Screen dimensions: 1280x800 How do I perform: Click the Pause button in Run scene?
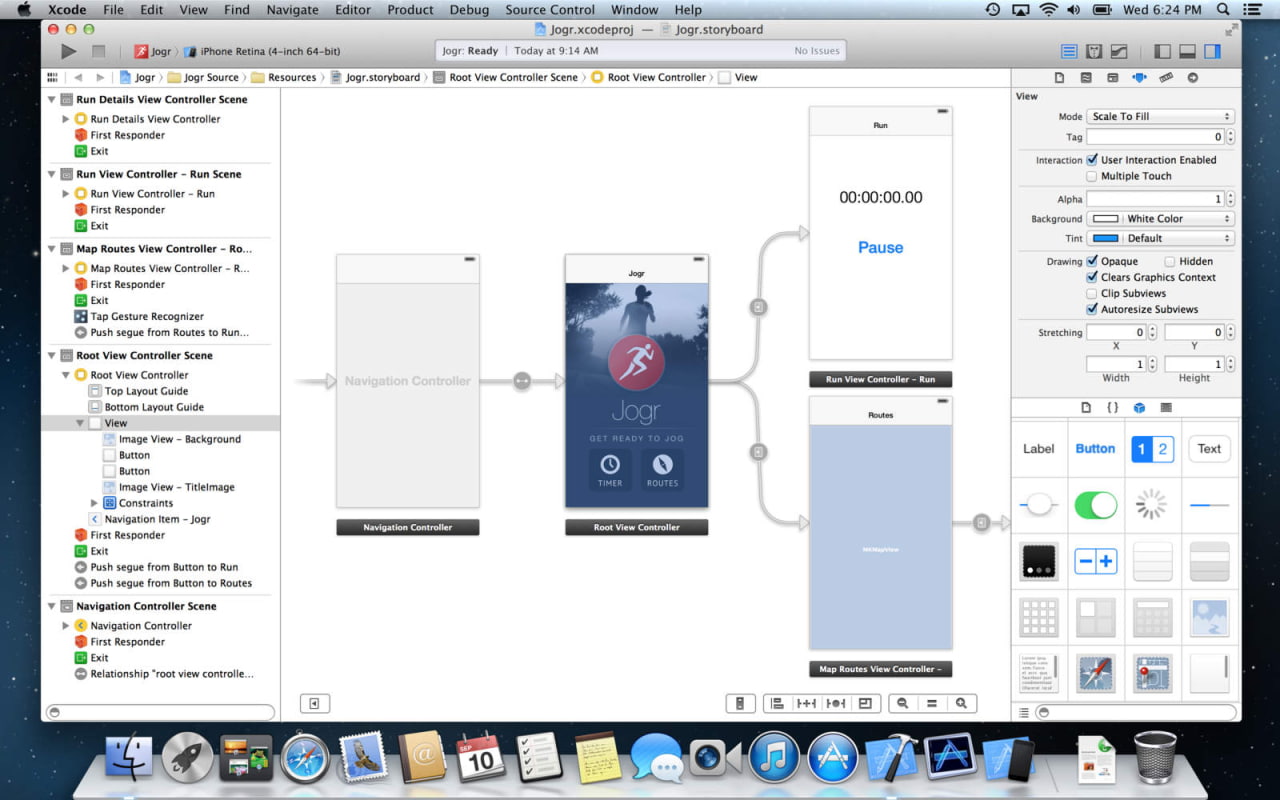880,247
